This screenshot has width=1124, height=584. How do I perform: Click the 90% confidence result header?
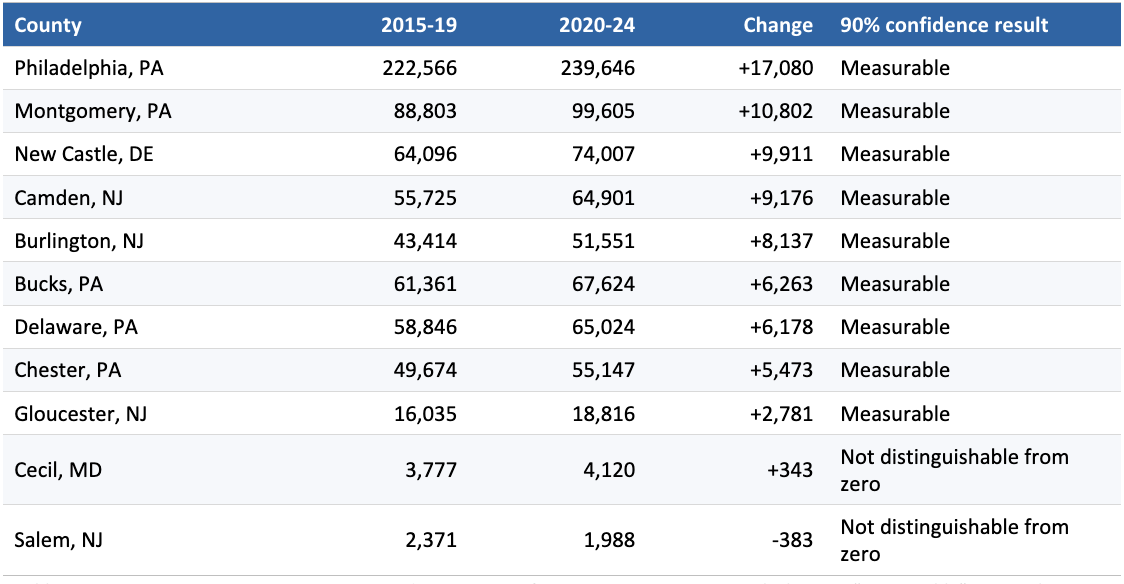coord(944,25)
